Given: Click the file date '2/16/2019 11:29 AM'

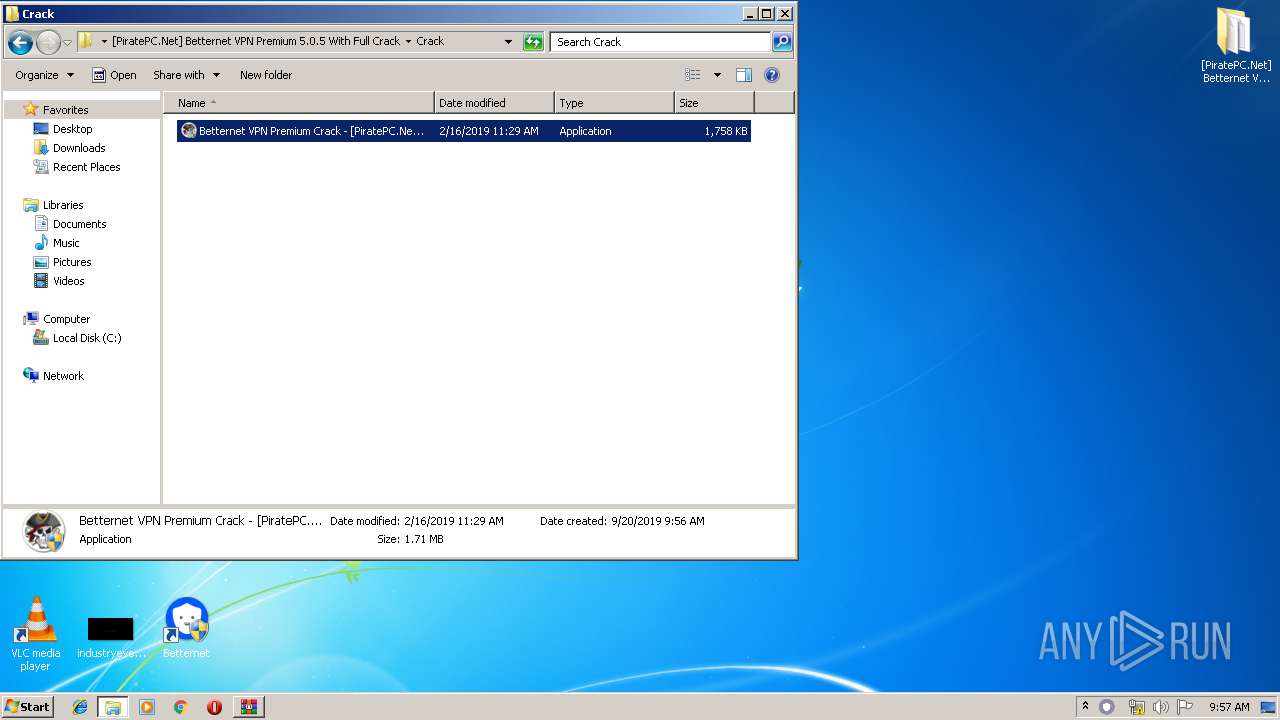Looking at the screenshot, I should click(489, 131).
